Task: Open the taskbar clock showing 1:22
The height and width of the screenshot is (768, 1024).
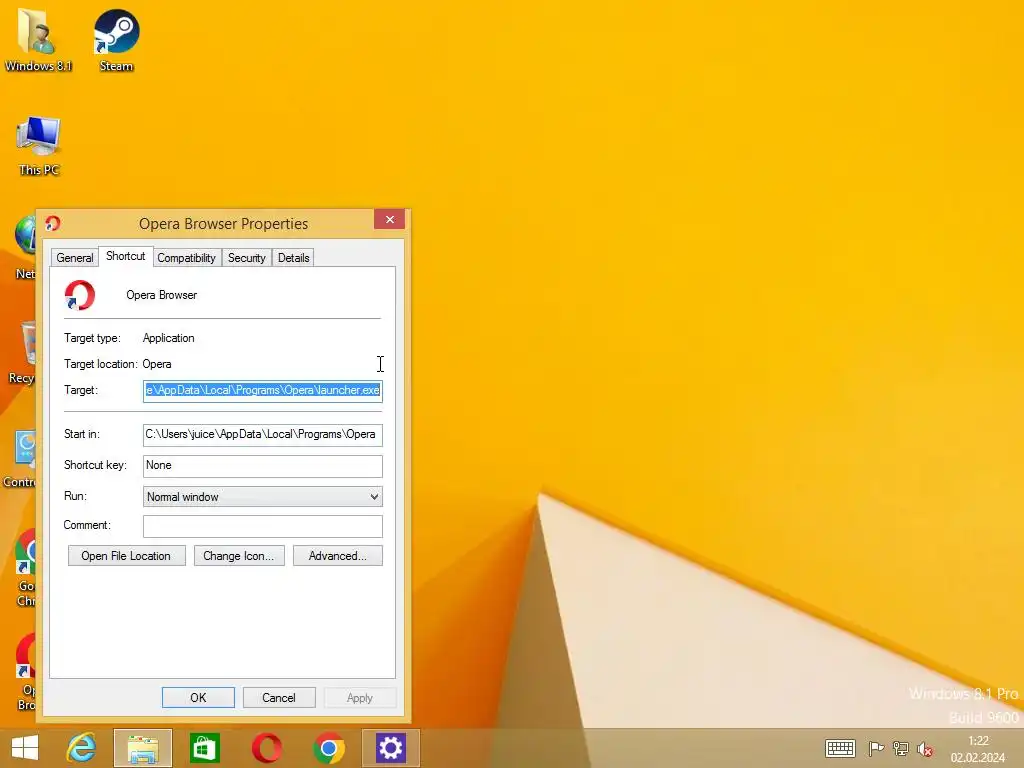Action: click(978, 748)
